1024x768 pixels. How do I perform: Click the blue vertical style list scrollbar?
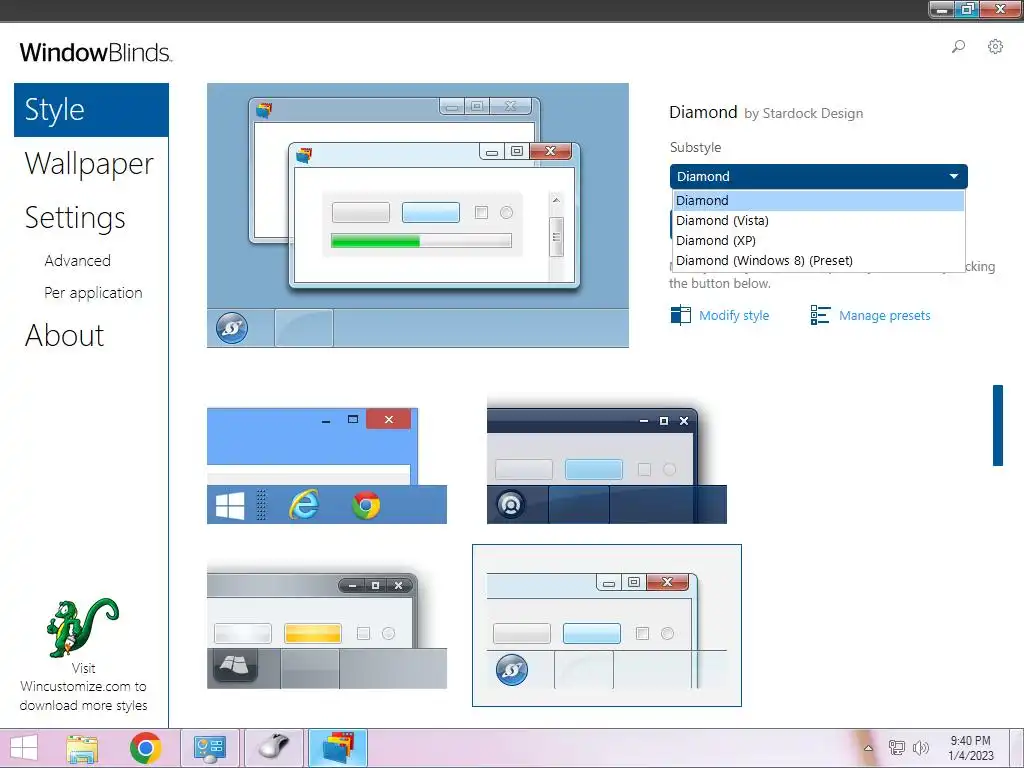click(997, 425)
